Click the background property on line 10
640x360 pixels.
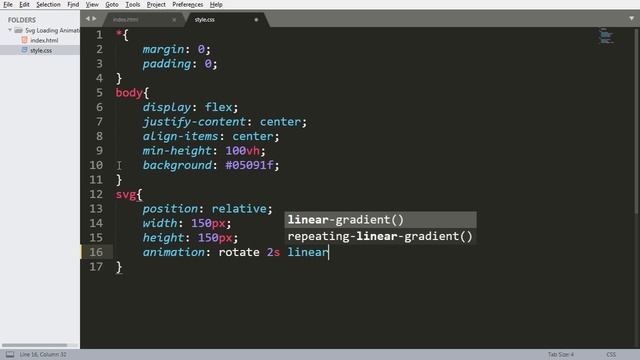[177, 165]
